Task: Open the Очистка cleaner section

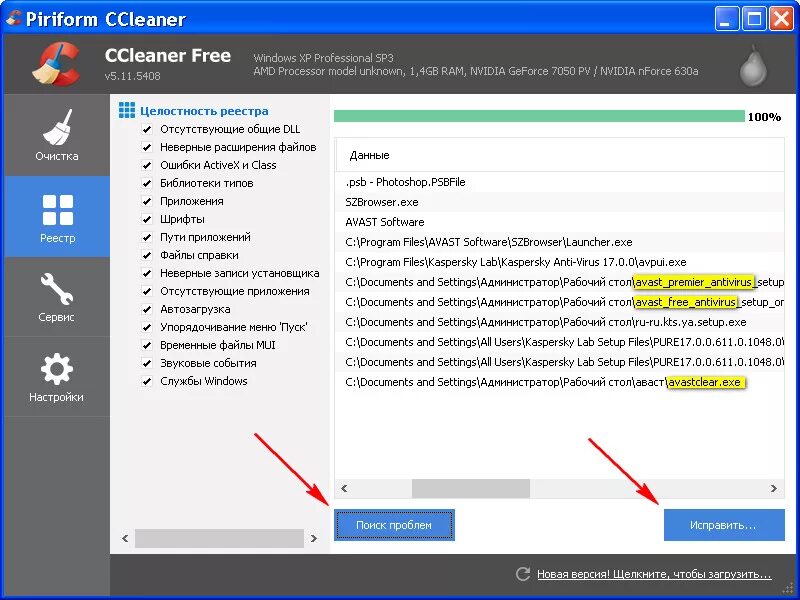Action: pyautogui.click(x=57, y=135)
